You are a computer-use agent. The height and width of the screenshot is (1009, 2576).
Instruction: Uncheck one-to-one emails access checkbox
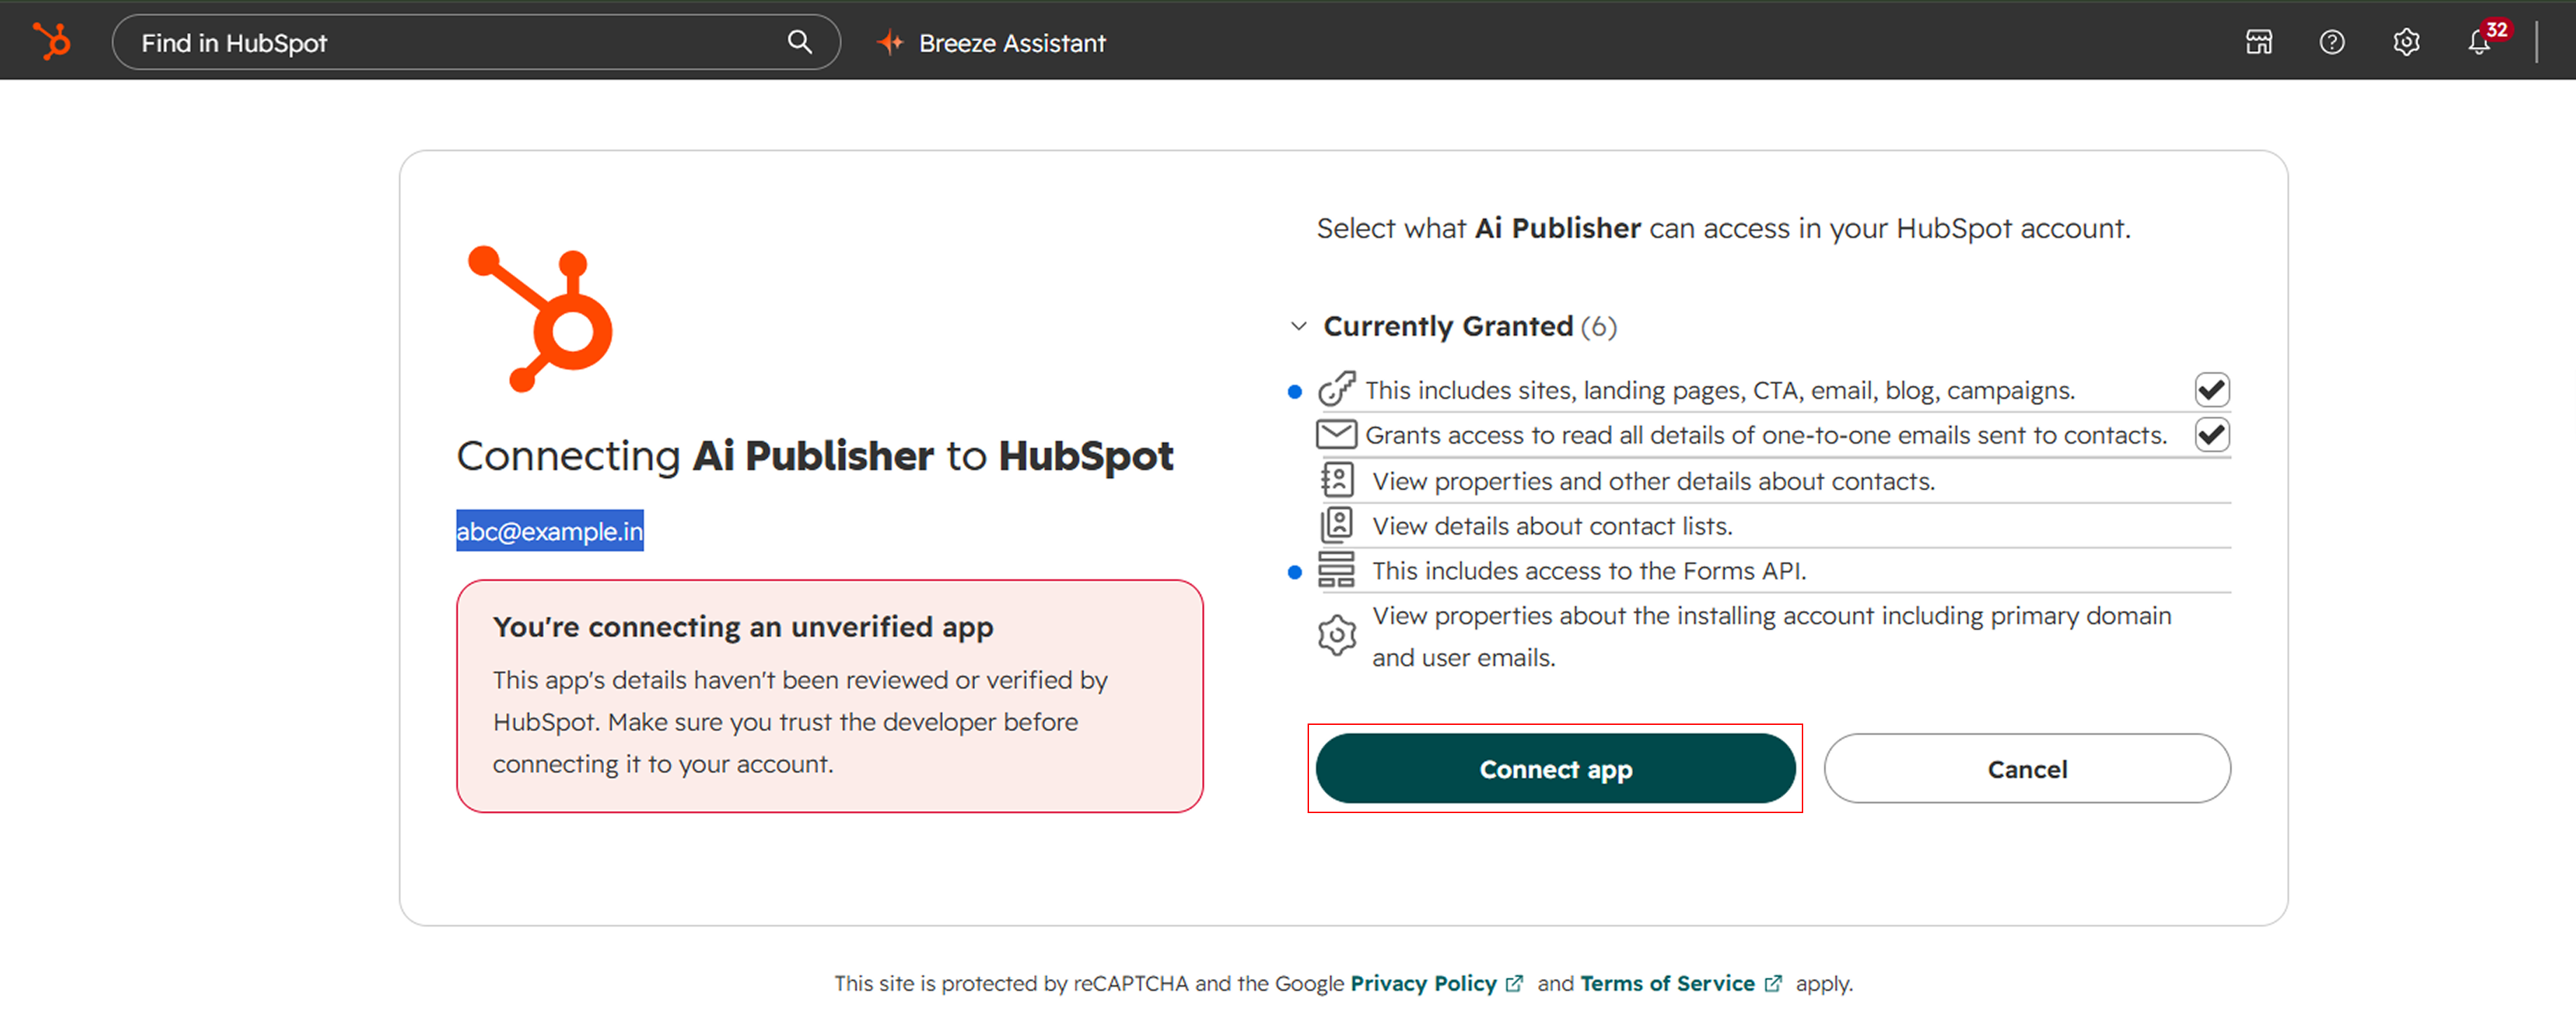[2212, 434]
